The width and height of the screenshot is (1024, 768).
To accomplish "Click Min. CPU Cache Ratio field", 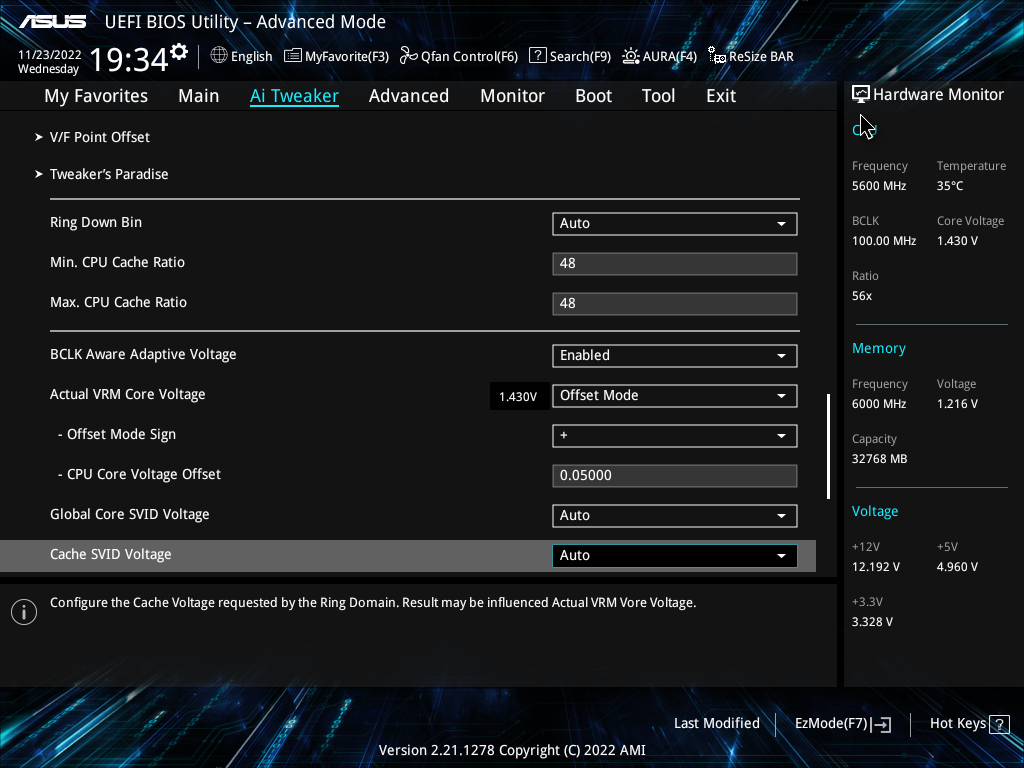I will (675, 263).
